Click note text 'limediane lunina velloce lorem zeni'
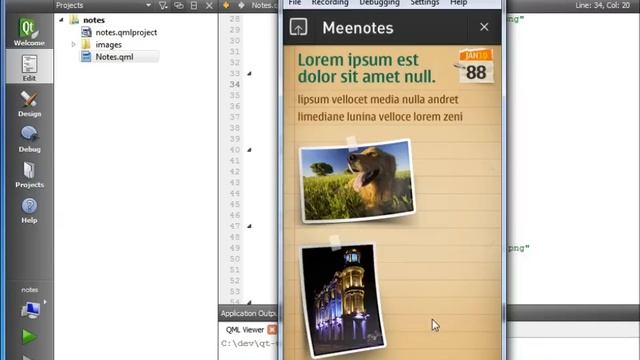 380,116
